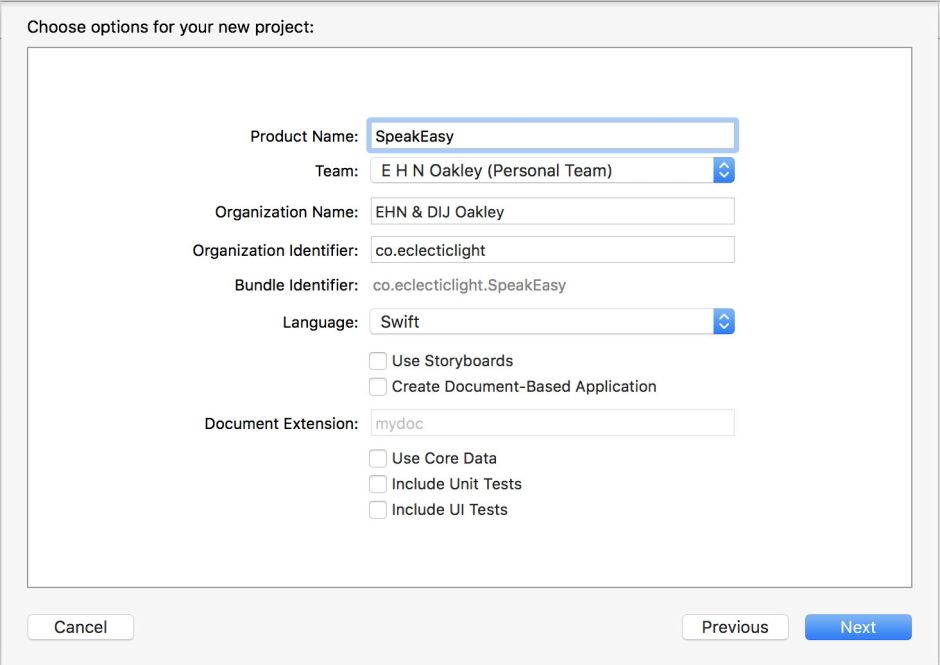The height and width of the screenshot is (665, 940).
Task: Enable the Use Storyboards checkbox
Action: coord(378,361)
